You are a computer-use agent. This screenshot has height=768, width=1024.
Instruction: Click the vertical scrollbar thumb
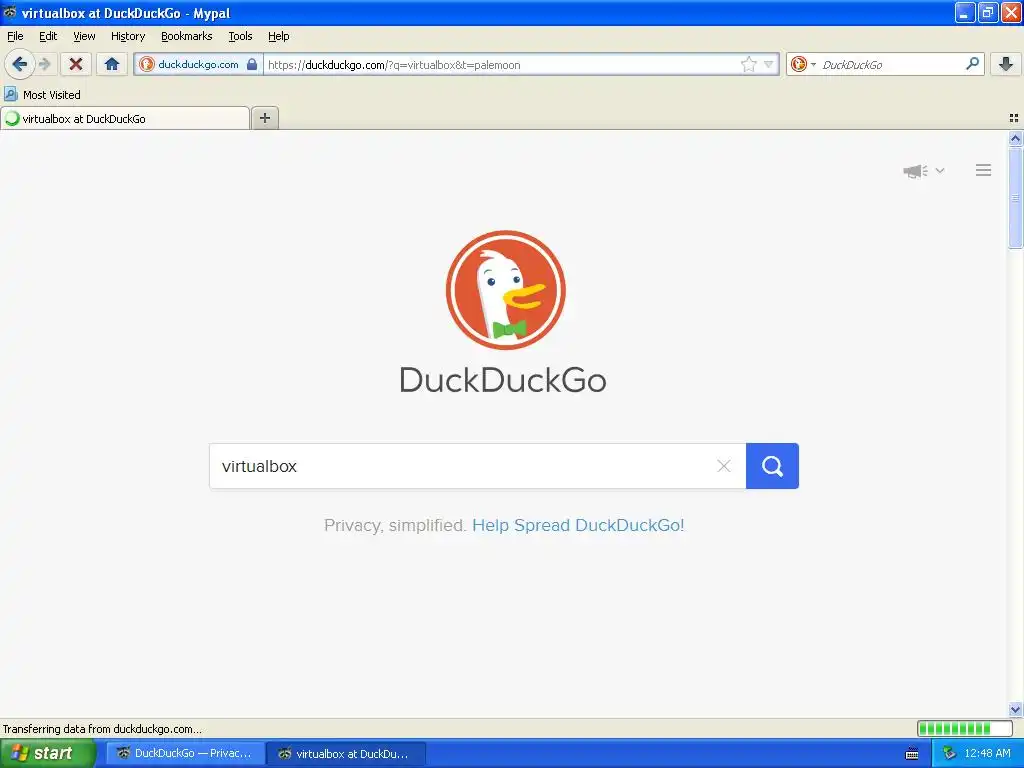click(x=1016, y=198)
